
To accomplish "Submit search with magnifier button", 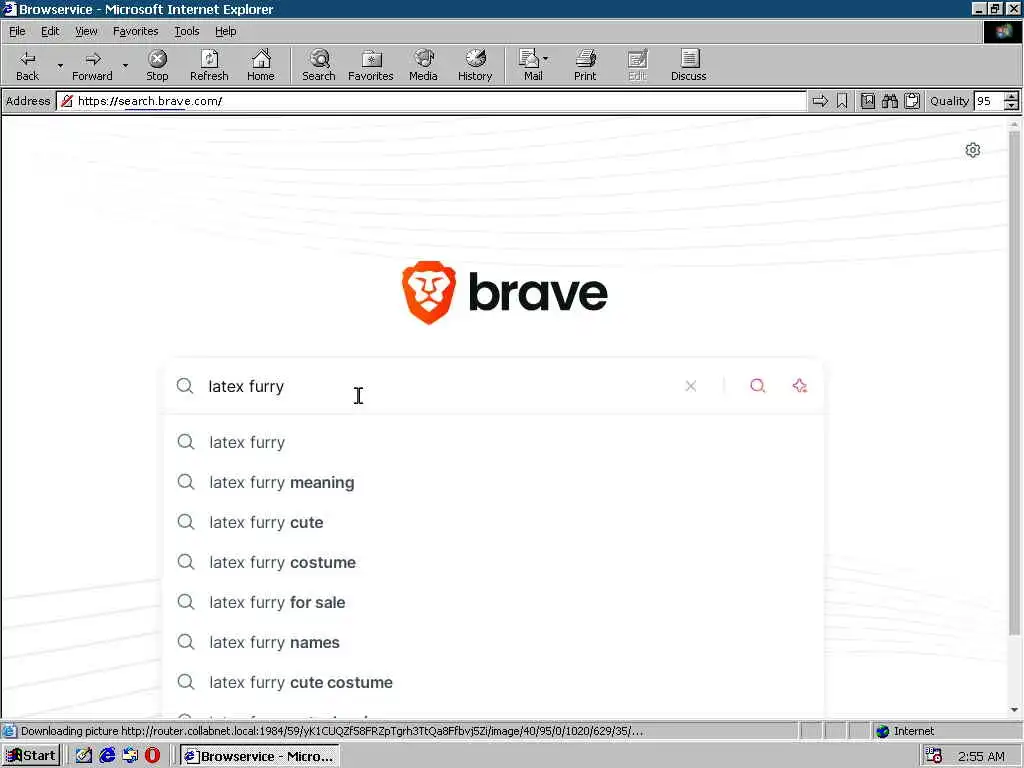I will pyautogui.click(x=758, y=386).
